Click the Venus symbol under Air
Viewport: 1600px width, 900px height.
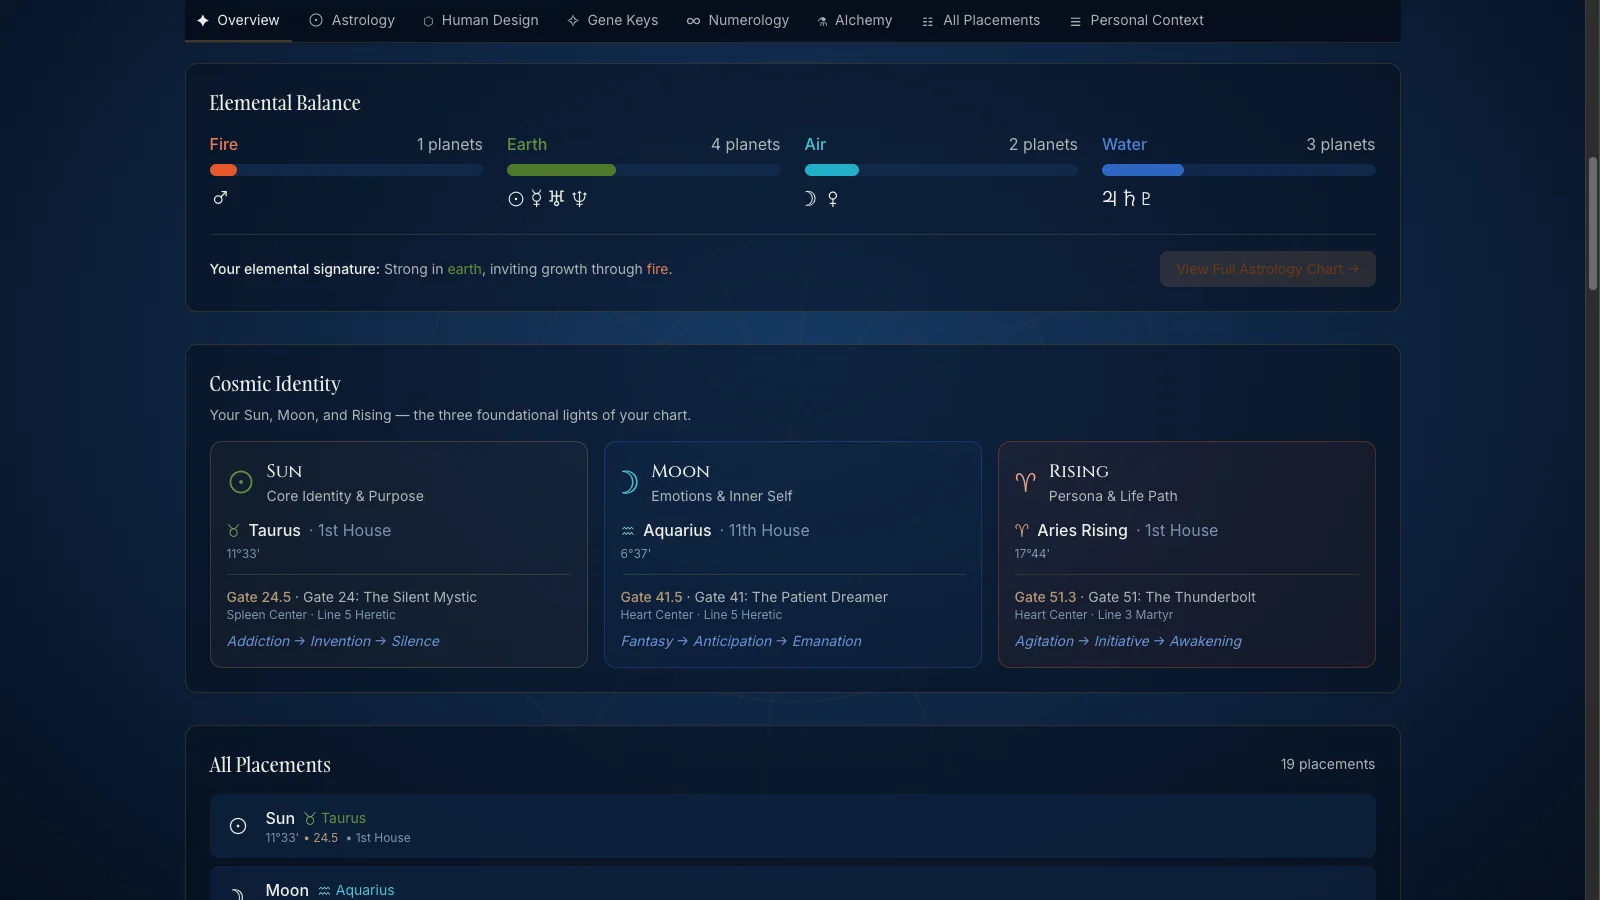coord(833,199)
